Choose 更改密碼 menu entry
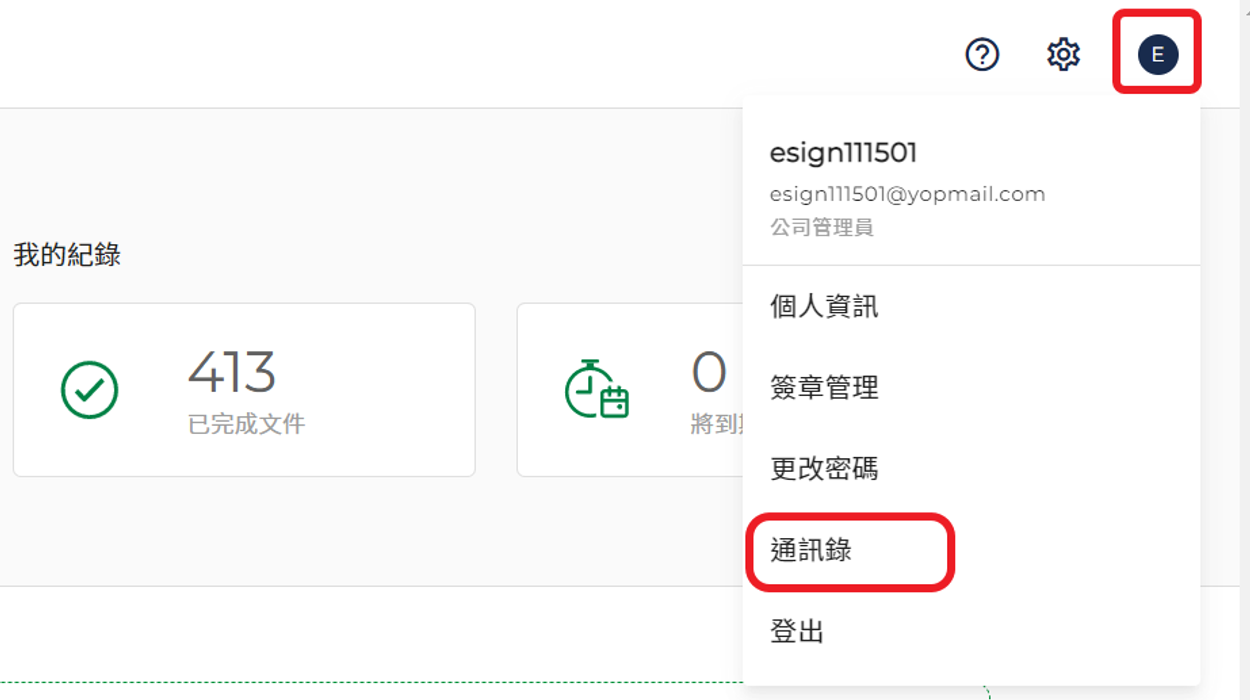 pyautogui.click(x=824, y=468)
